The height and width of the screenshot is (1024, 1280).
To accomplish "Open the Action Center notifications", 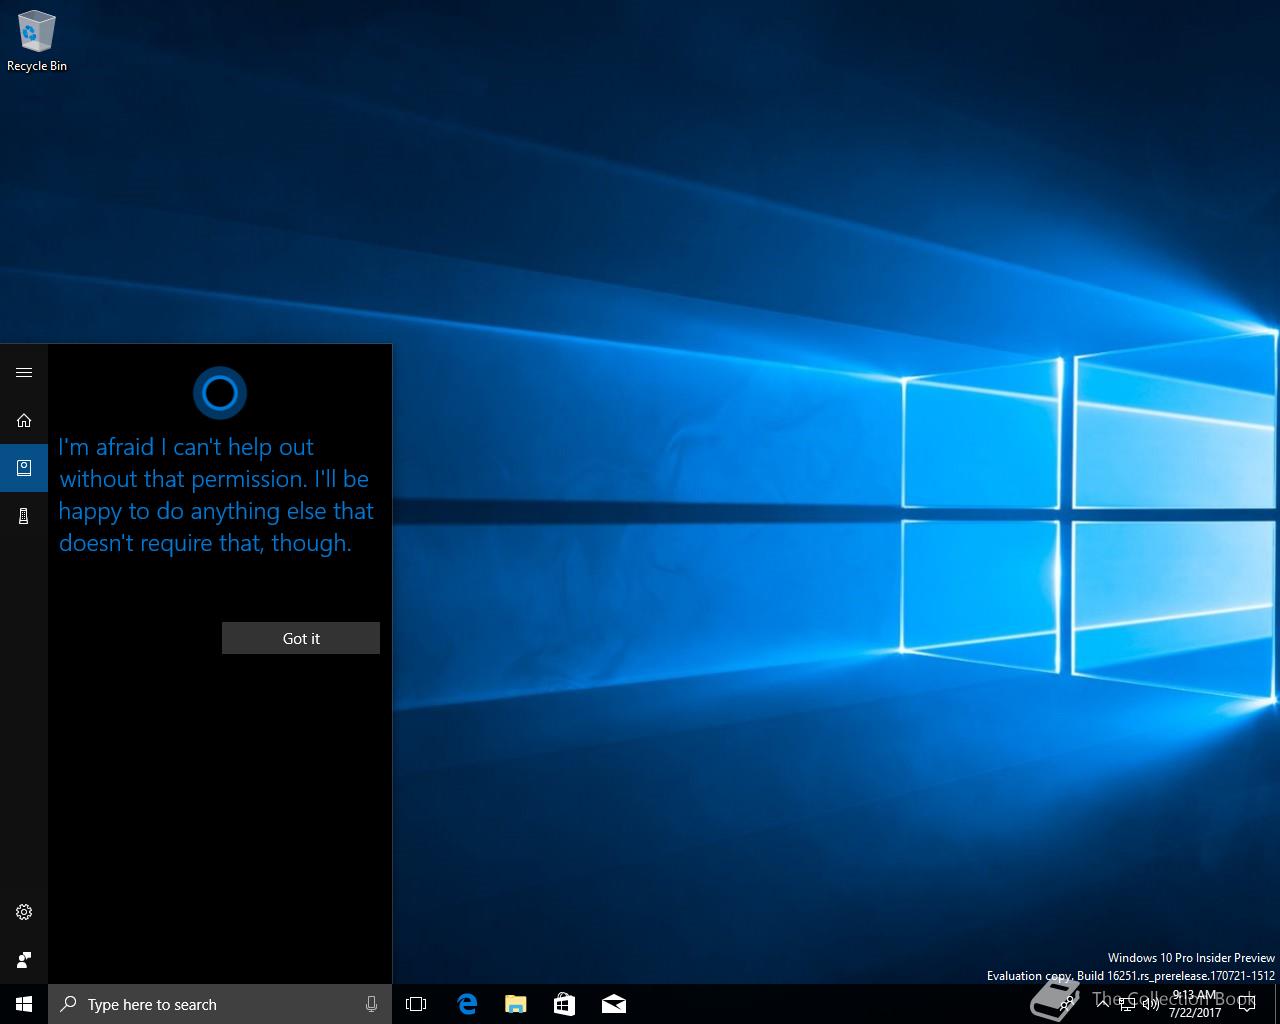I will (1247, 1004).
